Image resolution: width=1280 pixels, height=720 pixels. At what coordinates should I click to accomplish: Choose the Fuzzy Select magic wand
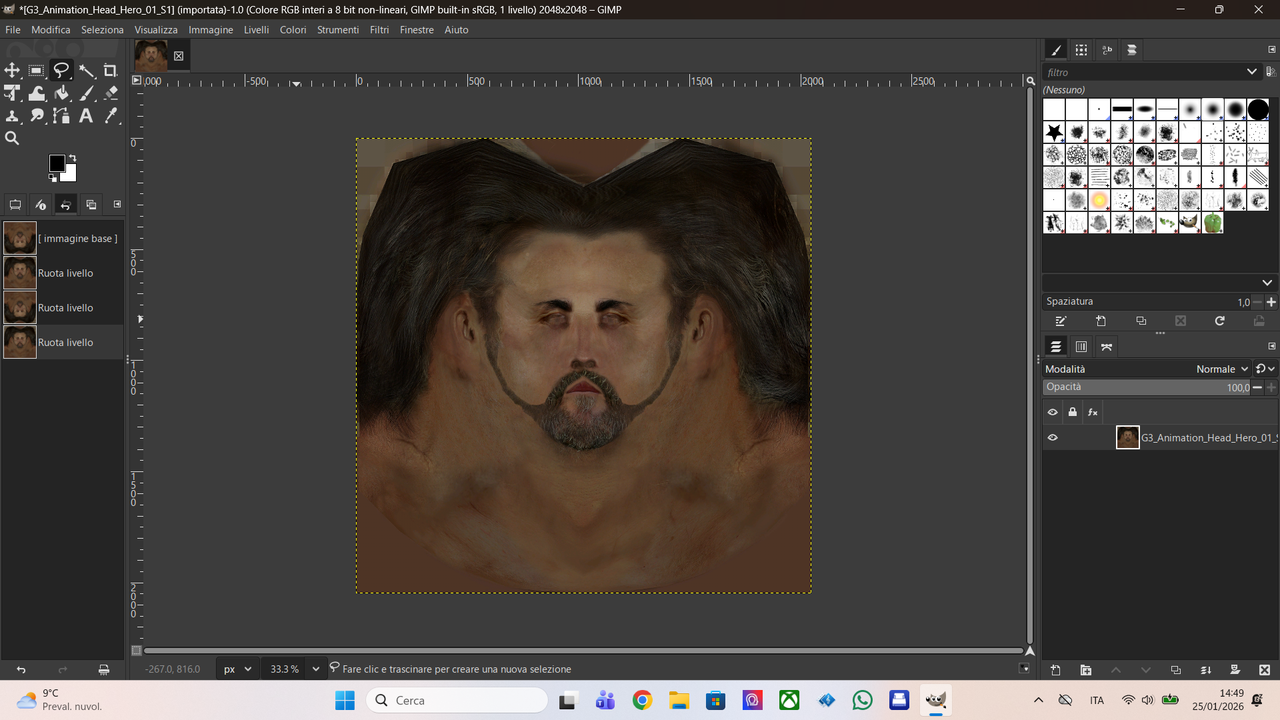[86, 70]
